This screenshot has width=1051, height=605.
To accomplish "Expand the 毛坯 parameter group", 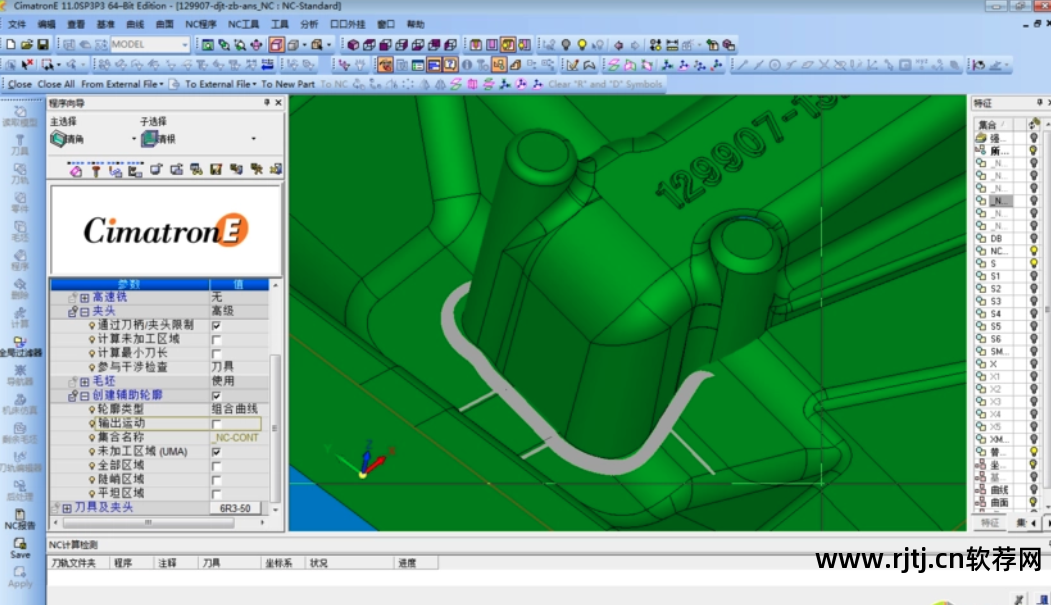I will (84, 382).
